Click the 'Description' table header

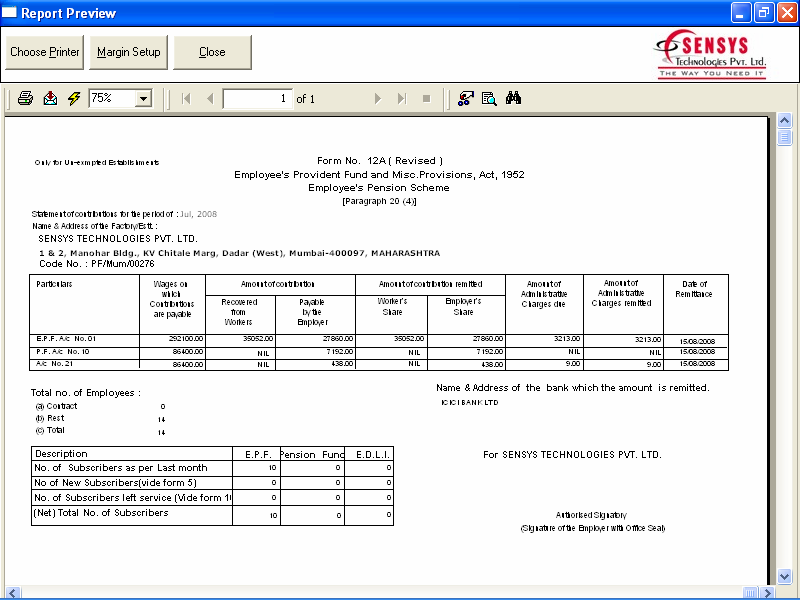coord(61,454)
